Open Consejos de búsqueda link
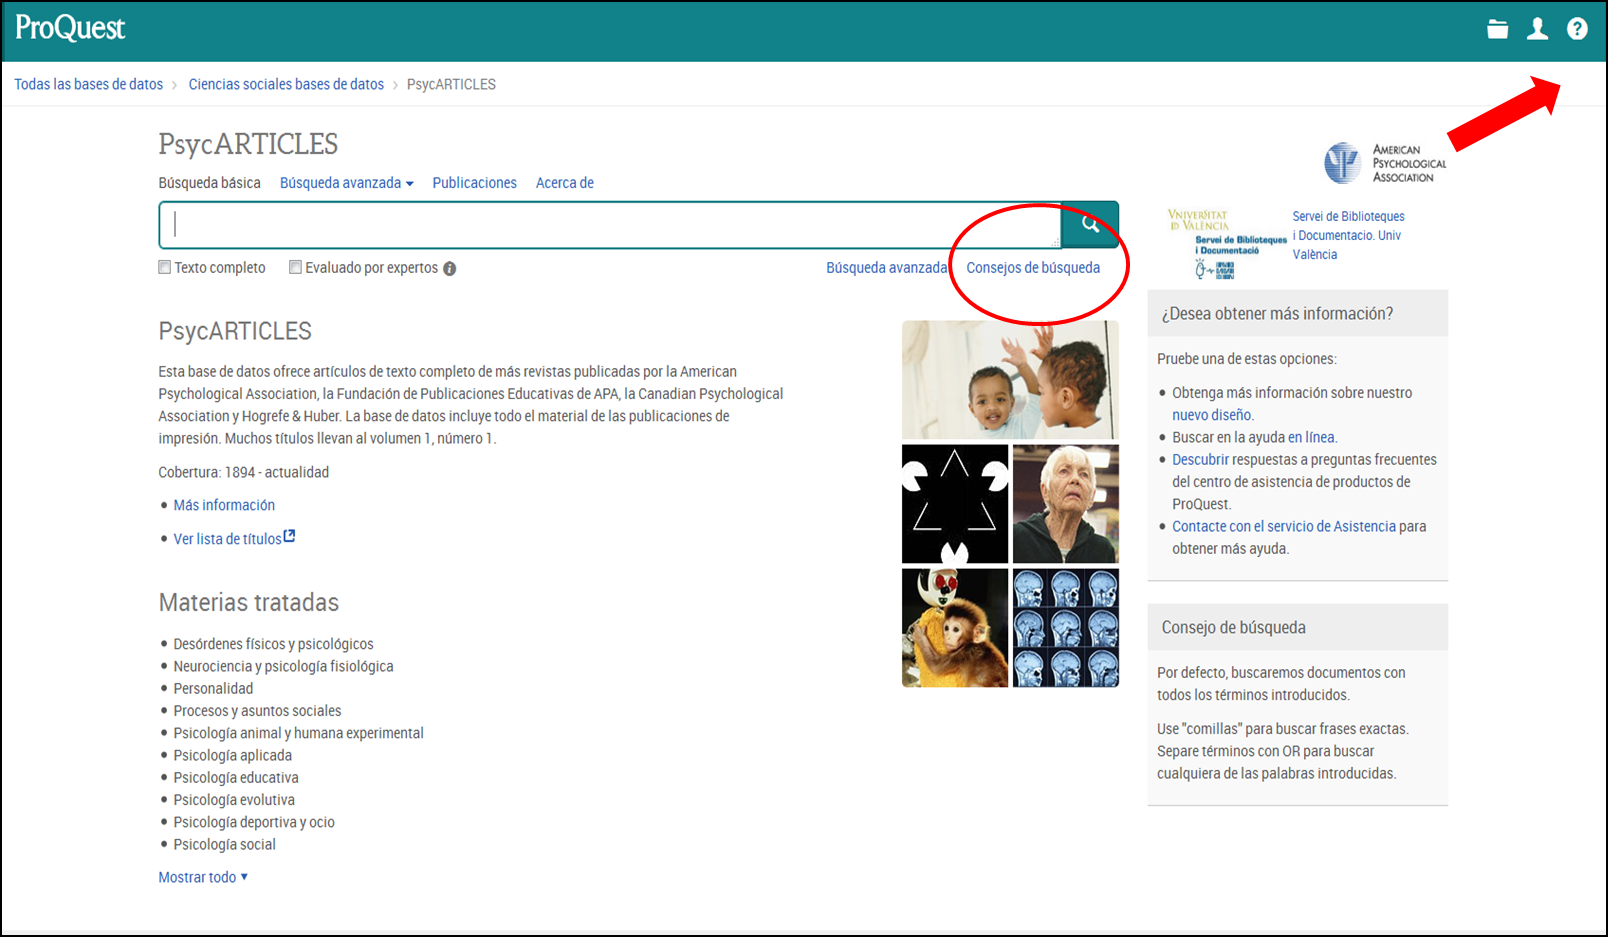 (x=1033, y=268)
